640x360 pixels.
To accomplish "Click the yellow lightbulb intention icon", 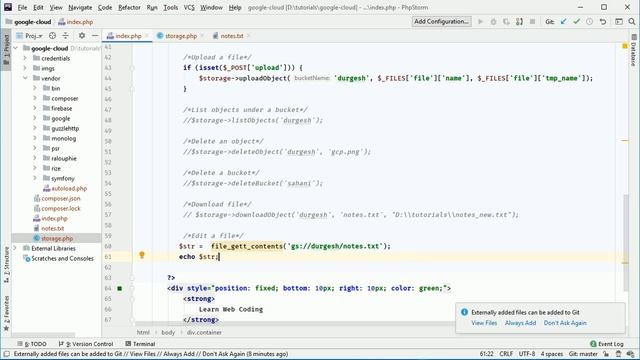I will pyautogui.click(x=142, y=255).
